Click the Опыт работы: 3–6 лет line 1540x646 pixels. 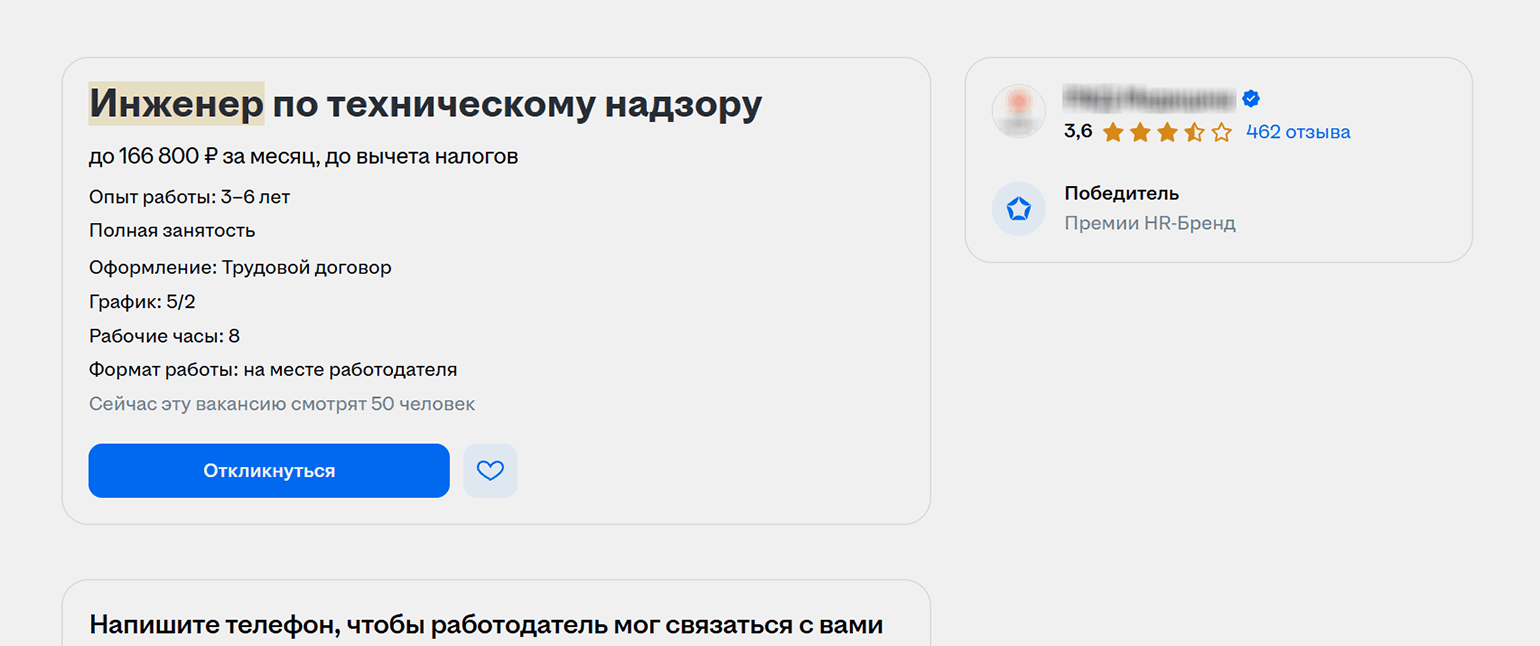click(x=189, y=197)
